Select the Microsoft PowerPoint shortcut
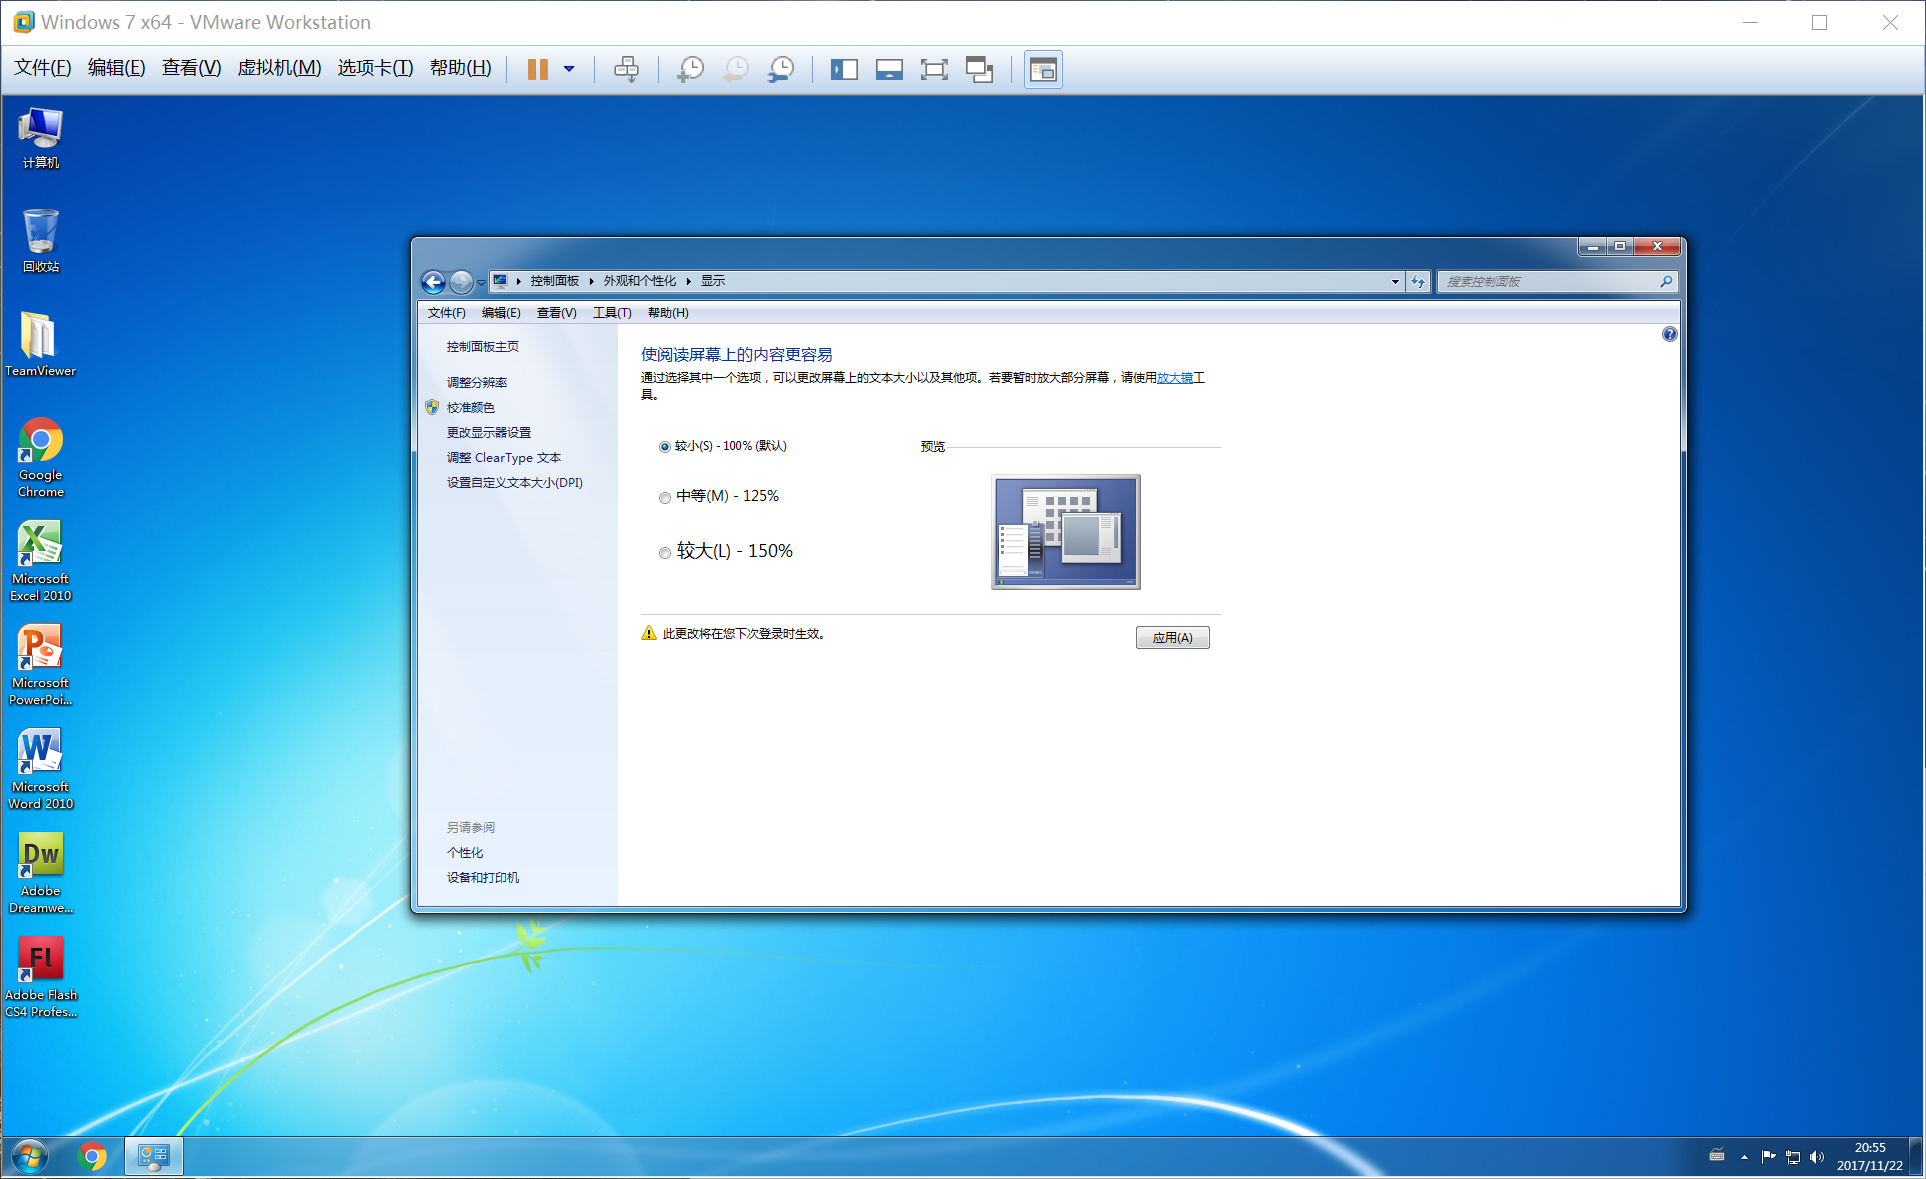The height and width of the screenshot is (1179, 1926). pos(40,665)
